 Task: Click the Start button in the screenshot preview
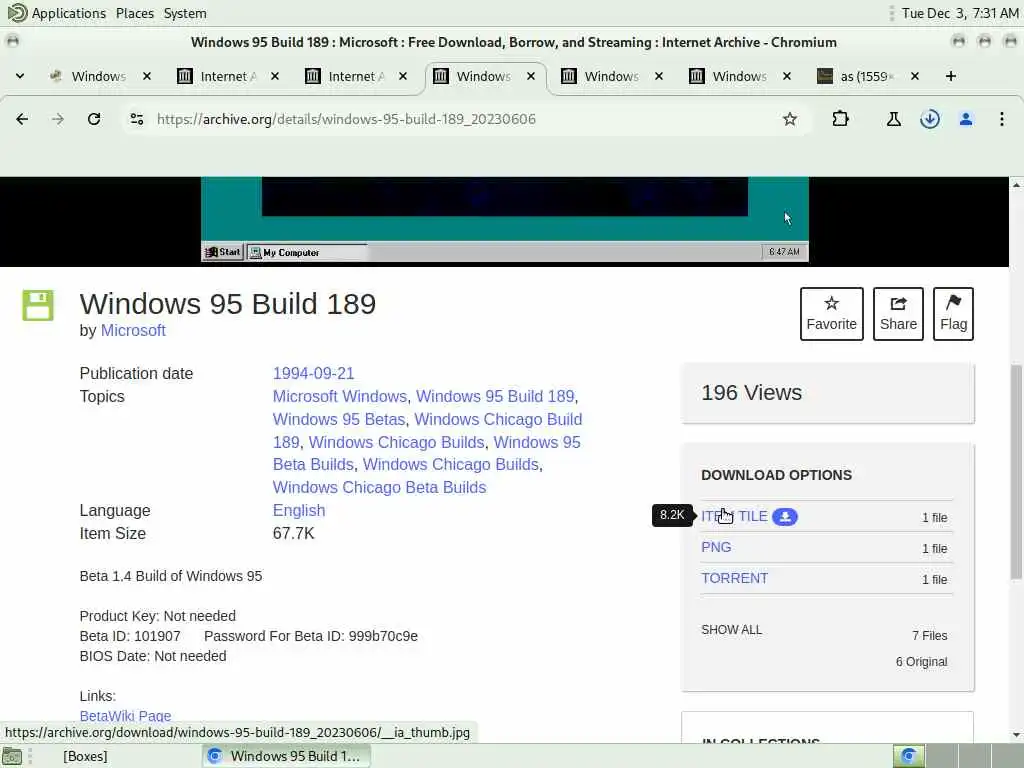coord(223,252)
